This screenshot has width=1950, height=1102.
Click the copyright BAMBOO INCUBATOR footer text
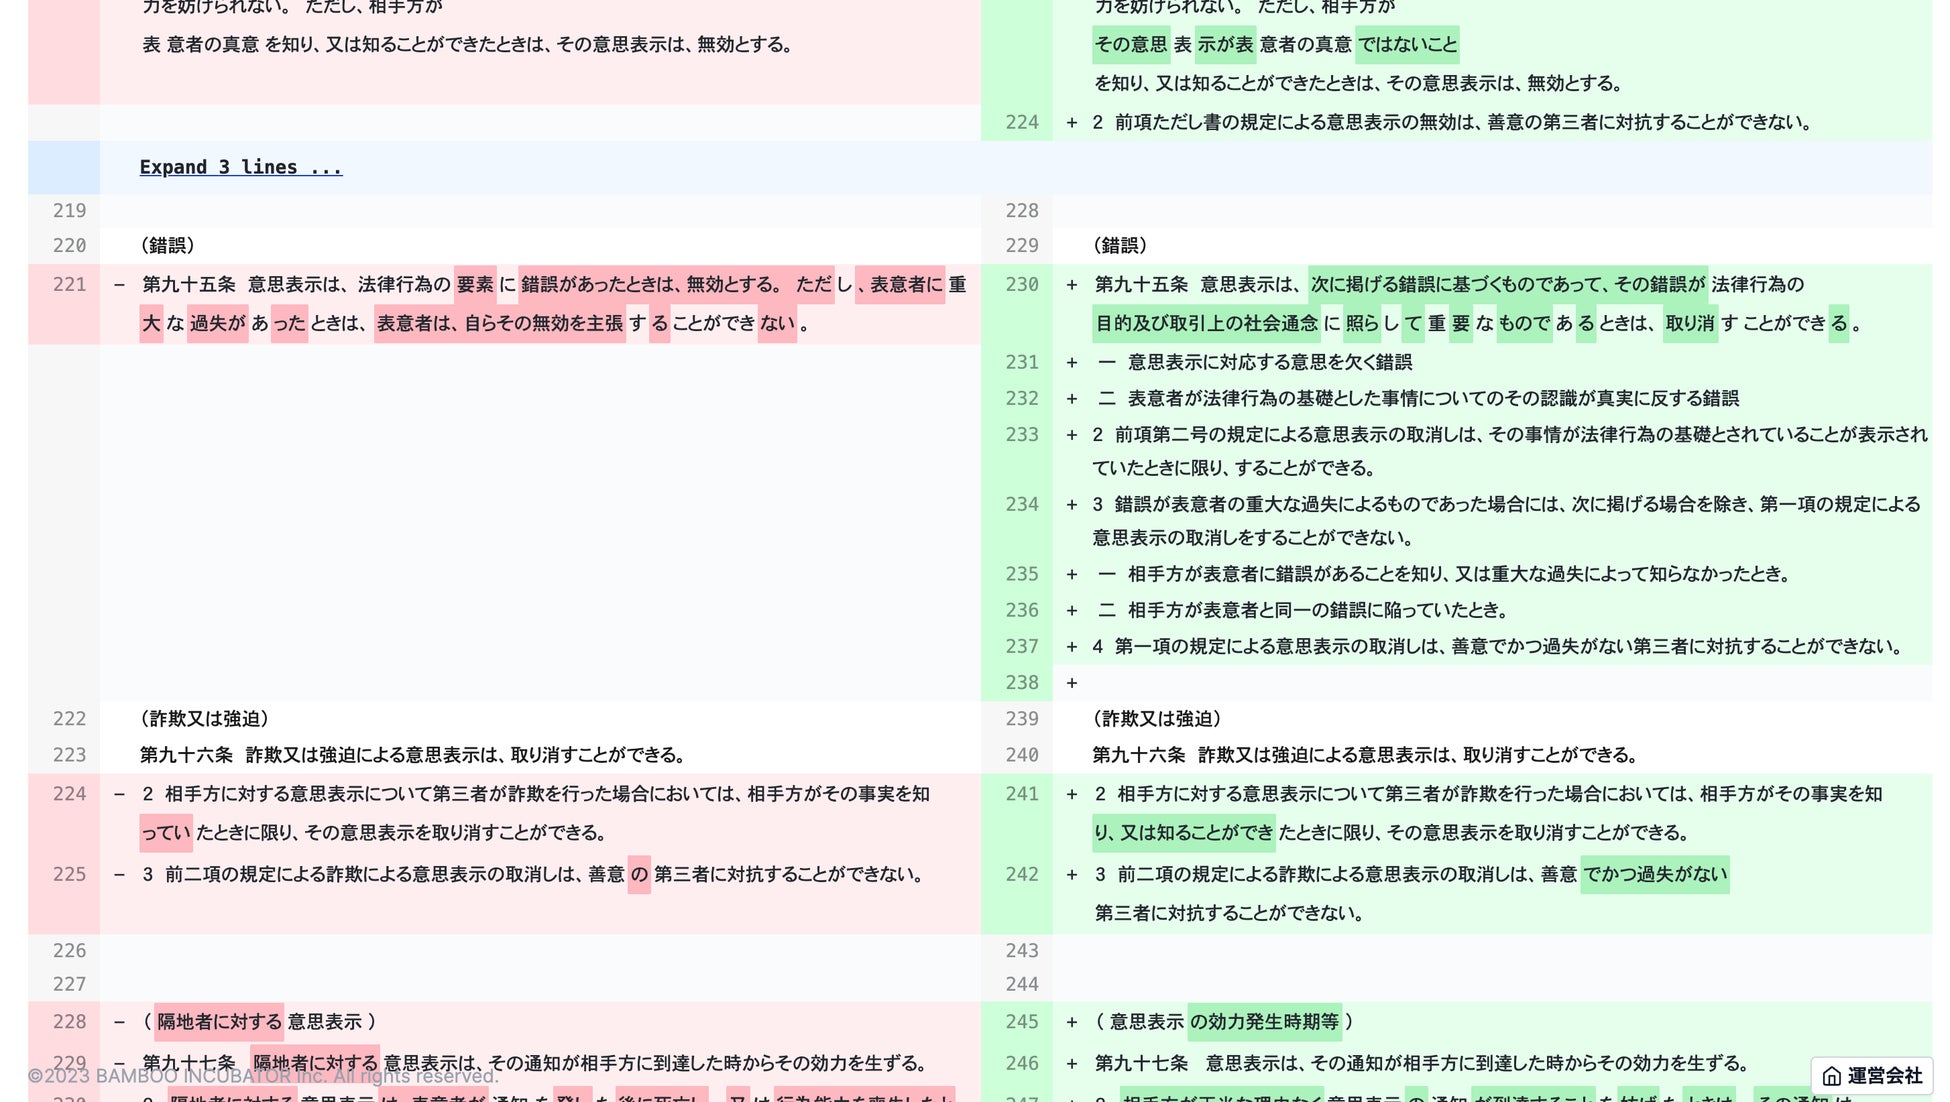tap(262, 1077)
